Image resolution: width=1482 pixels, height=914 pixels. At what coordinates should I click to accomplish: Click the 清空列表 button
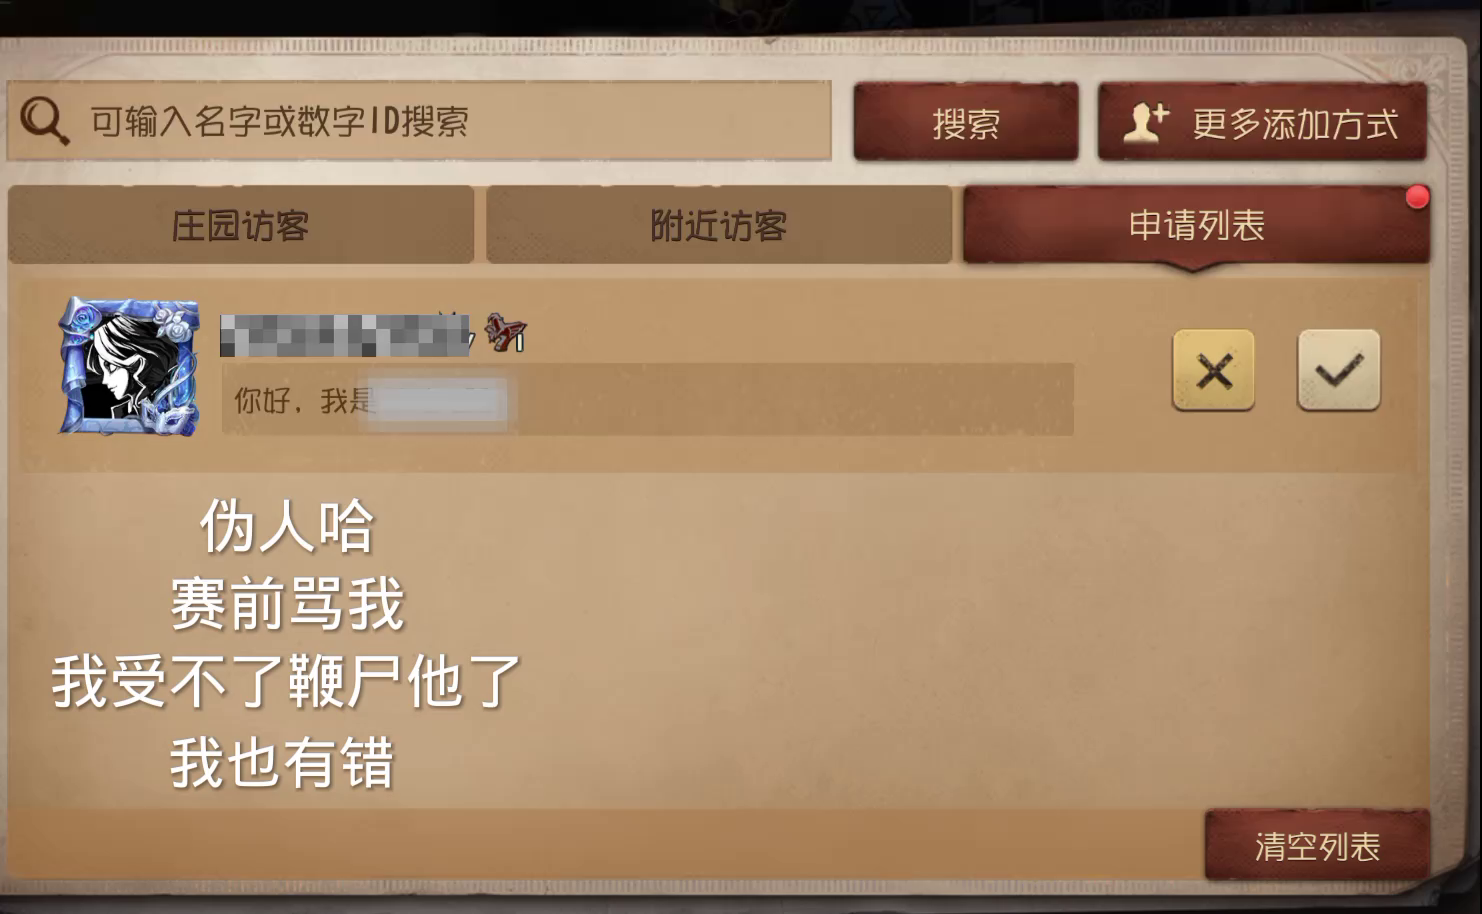coord(1317,846)
